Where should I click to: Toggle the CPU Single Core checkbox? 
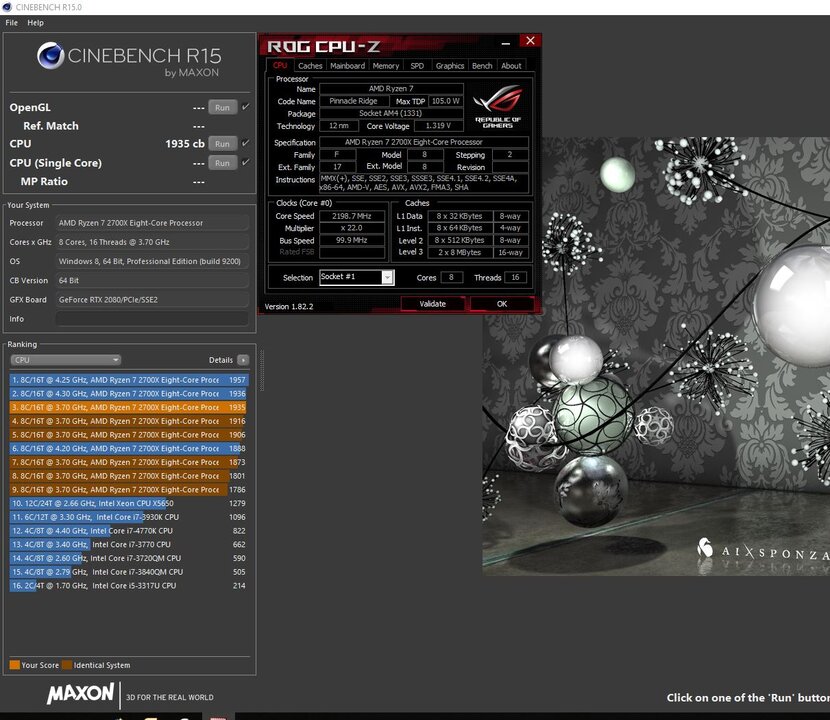(246, 162)
